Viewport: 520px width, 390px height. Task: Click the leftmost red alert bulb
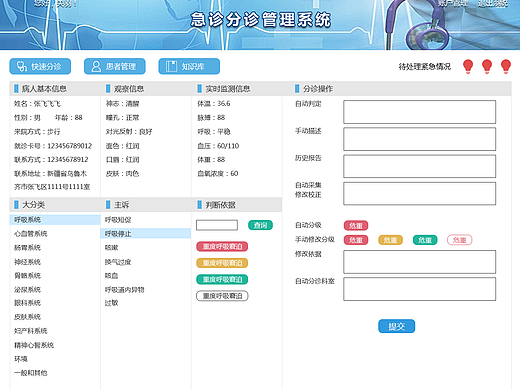pyautogui.click(x=468, y=66)
